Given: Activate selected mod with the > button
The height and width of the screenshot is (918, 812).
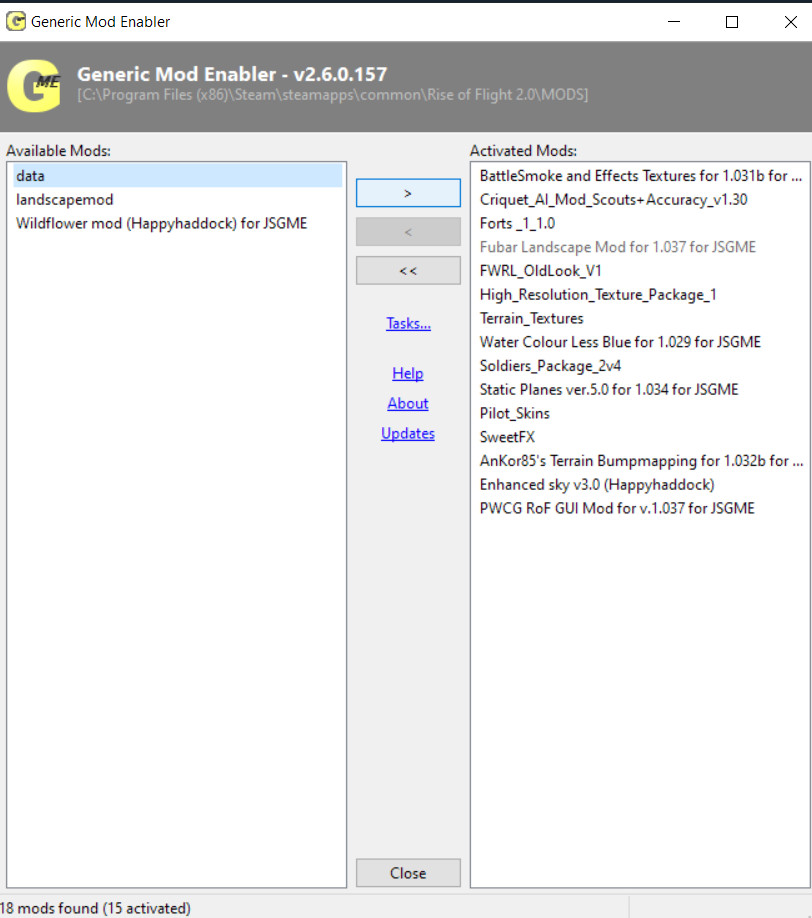Looking at the screenshot, I should coord(408,193).
